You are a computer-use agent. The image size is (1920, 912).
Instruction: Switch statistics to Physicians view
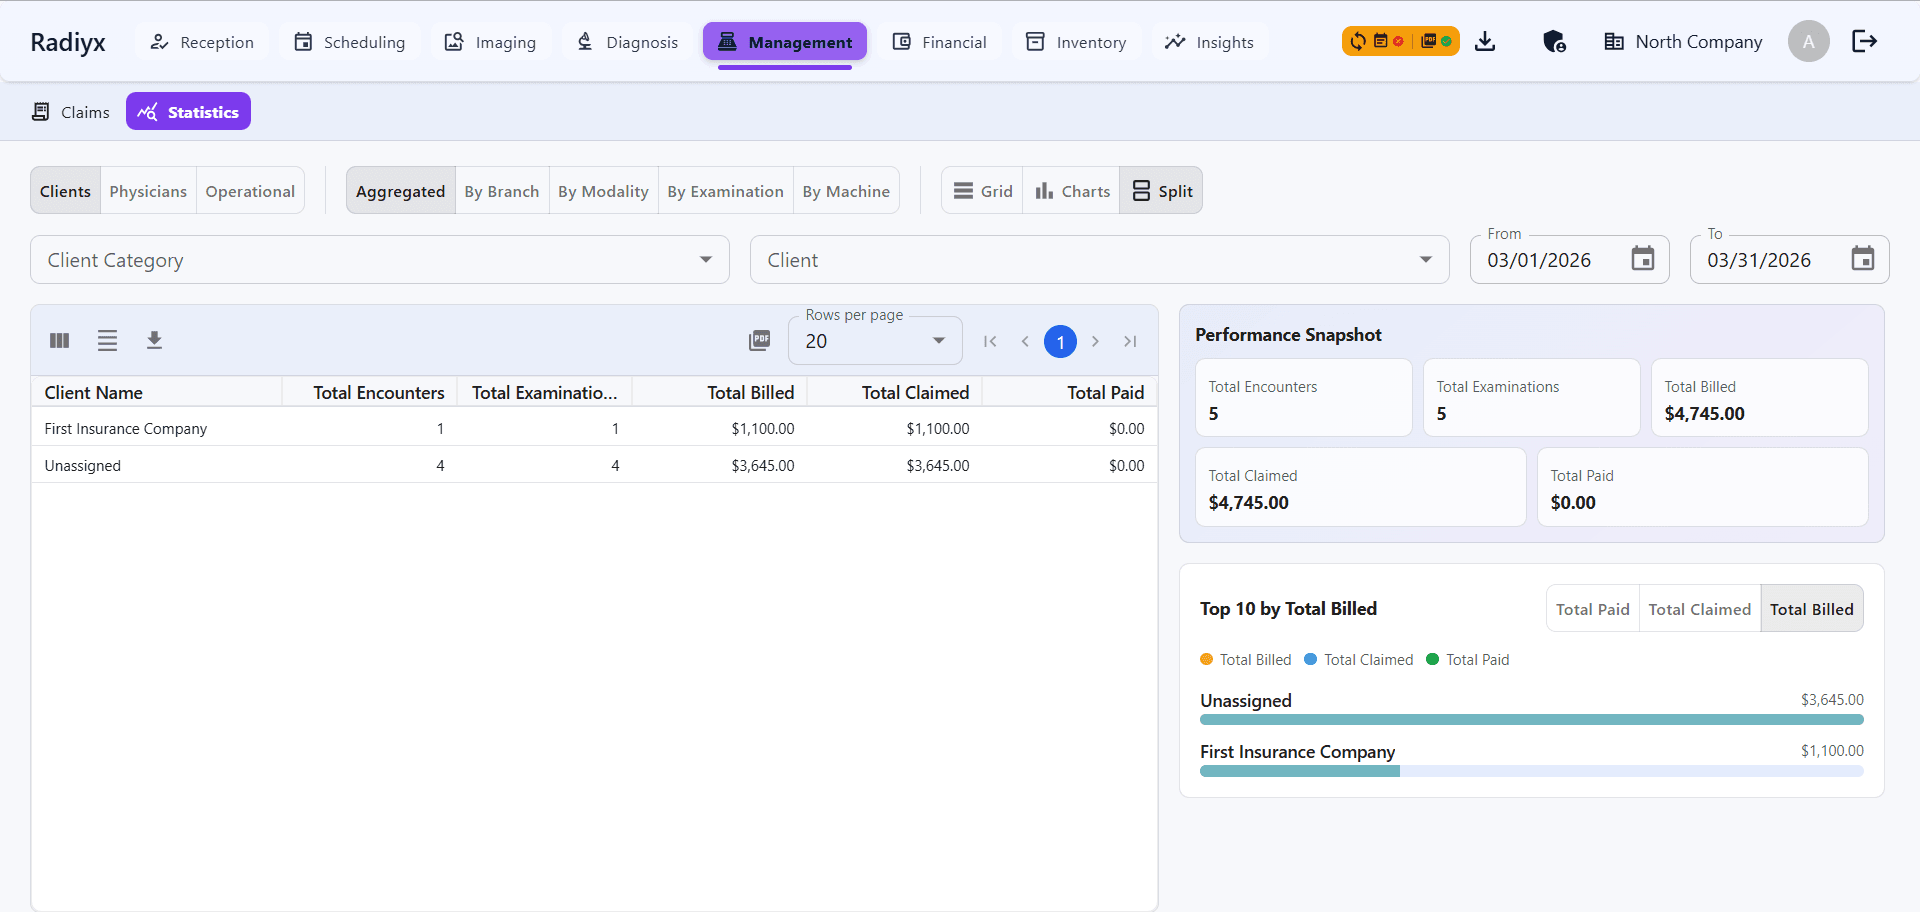point(148,191)
